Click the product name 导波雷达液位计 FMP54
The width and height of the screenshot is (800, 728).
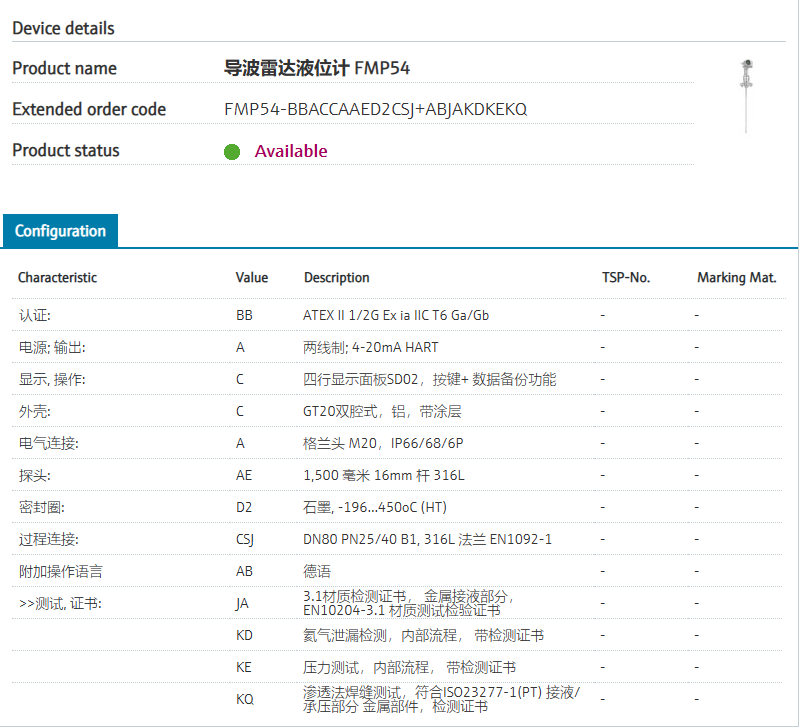pyautogui.click(x=317, y=69)
